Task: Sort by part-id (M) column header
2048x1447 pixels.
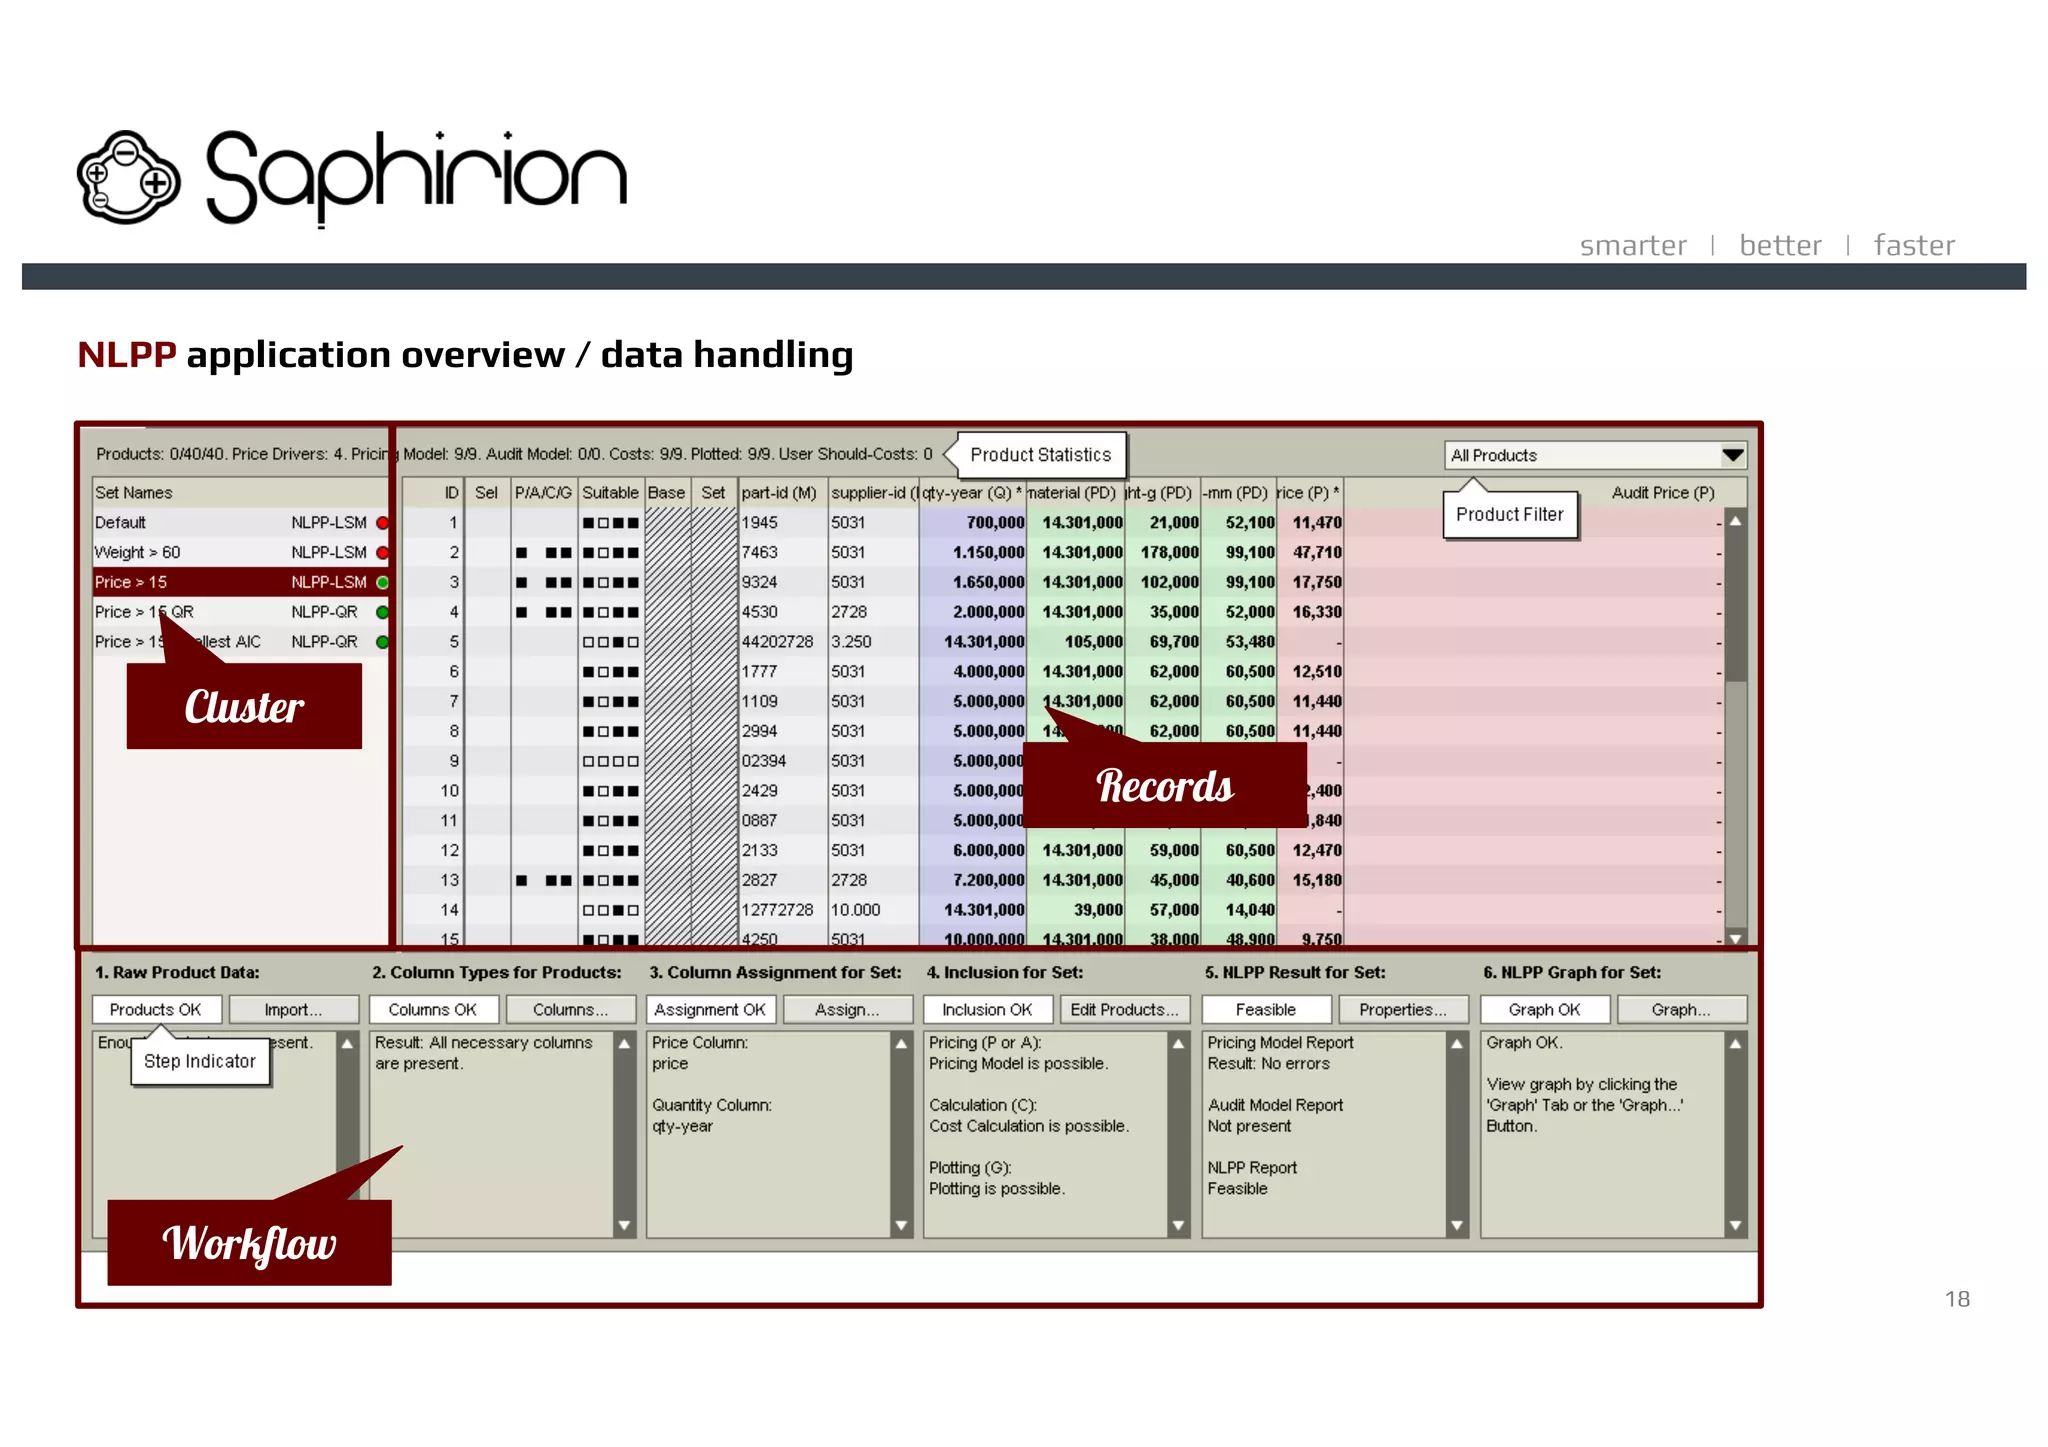Action: click(x=780, y=493)
